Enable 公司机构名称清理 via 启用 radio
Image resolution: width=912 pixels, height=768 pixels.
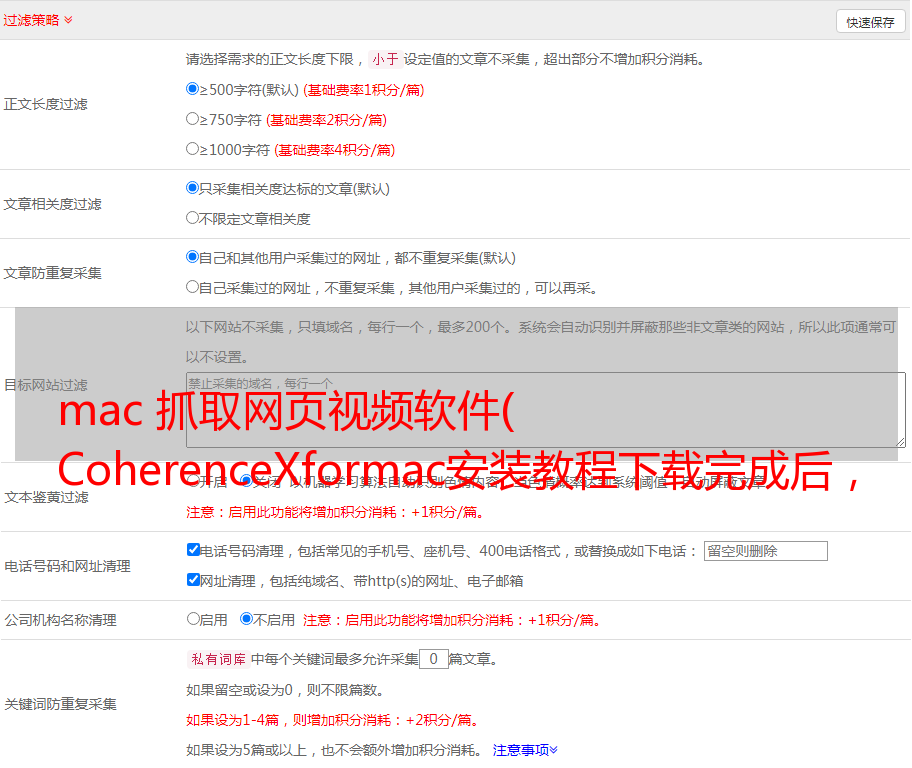point(193,618)
